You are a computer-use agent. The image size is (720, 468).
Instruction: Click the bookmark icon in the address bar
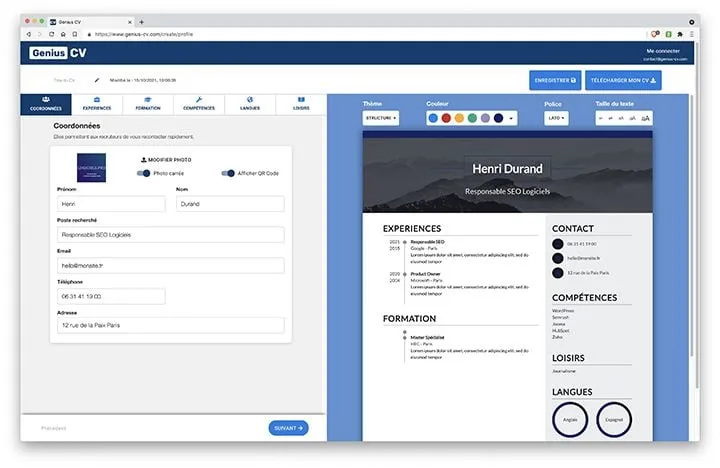pyautogui.click(x=75, y=34)
